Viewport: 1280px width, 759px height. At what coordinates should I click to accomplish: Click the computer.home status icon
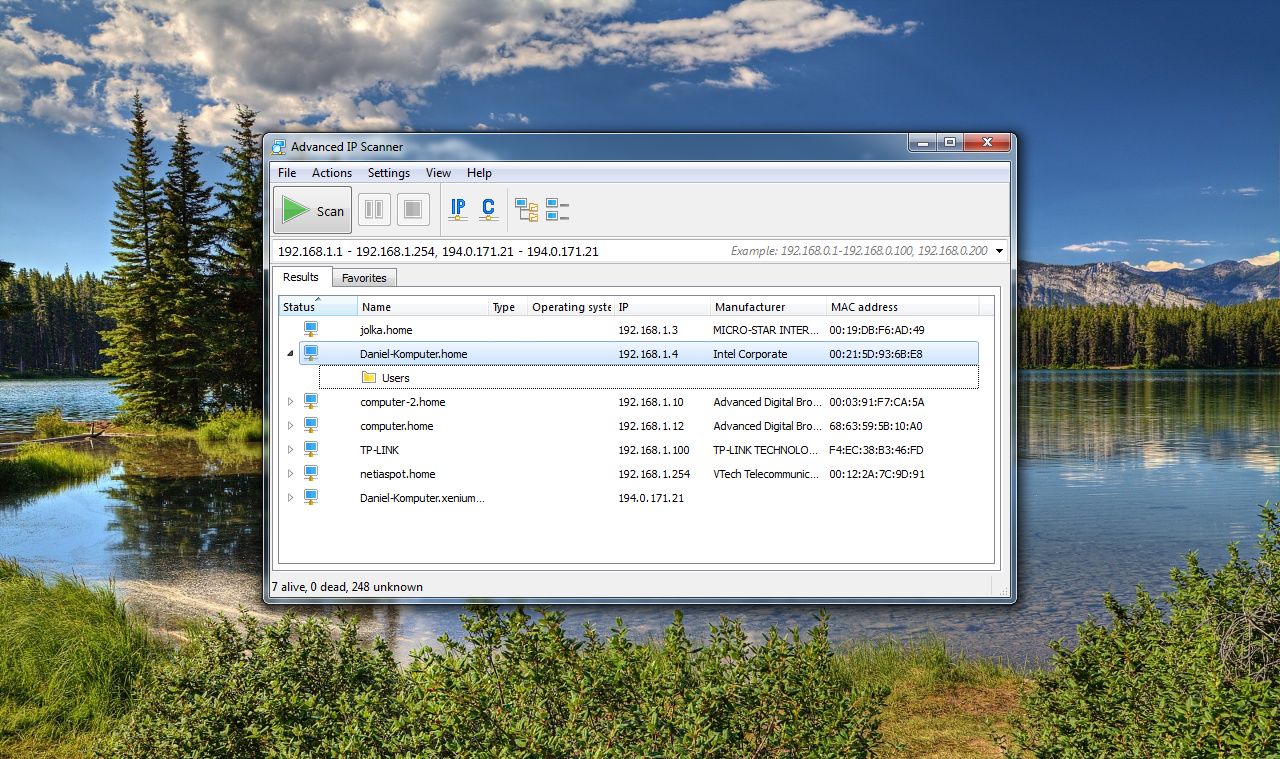tap(311, 425)
